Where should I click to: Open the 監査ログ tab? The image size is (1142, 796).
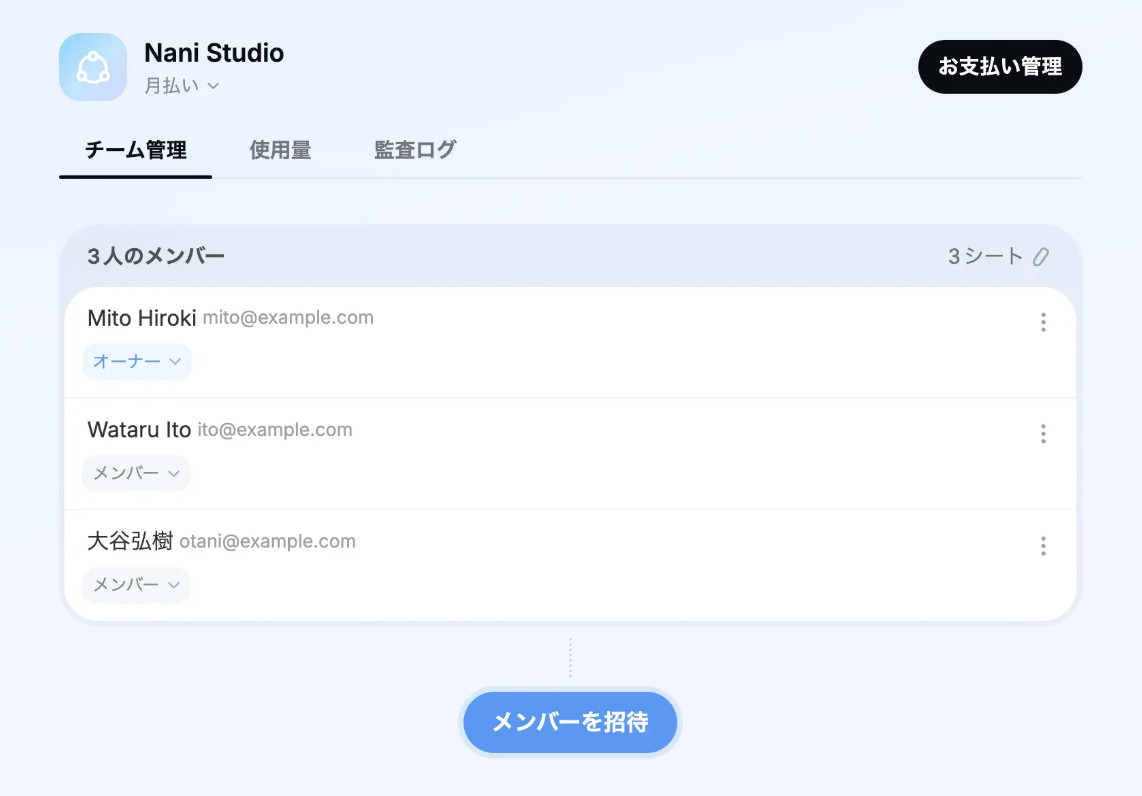pos(414,150)
